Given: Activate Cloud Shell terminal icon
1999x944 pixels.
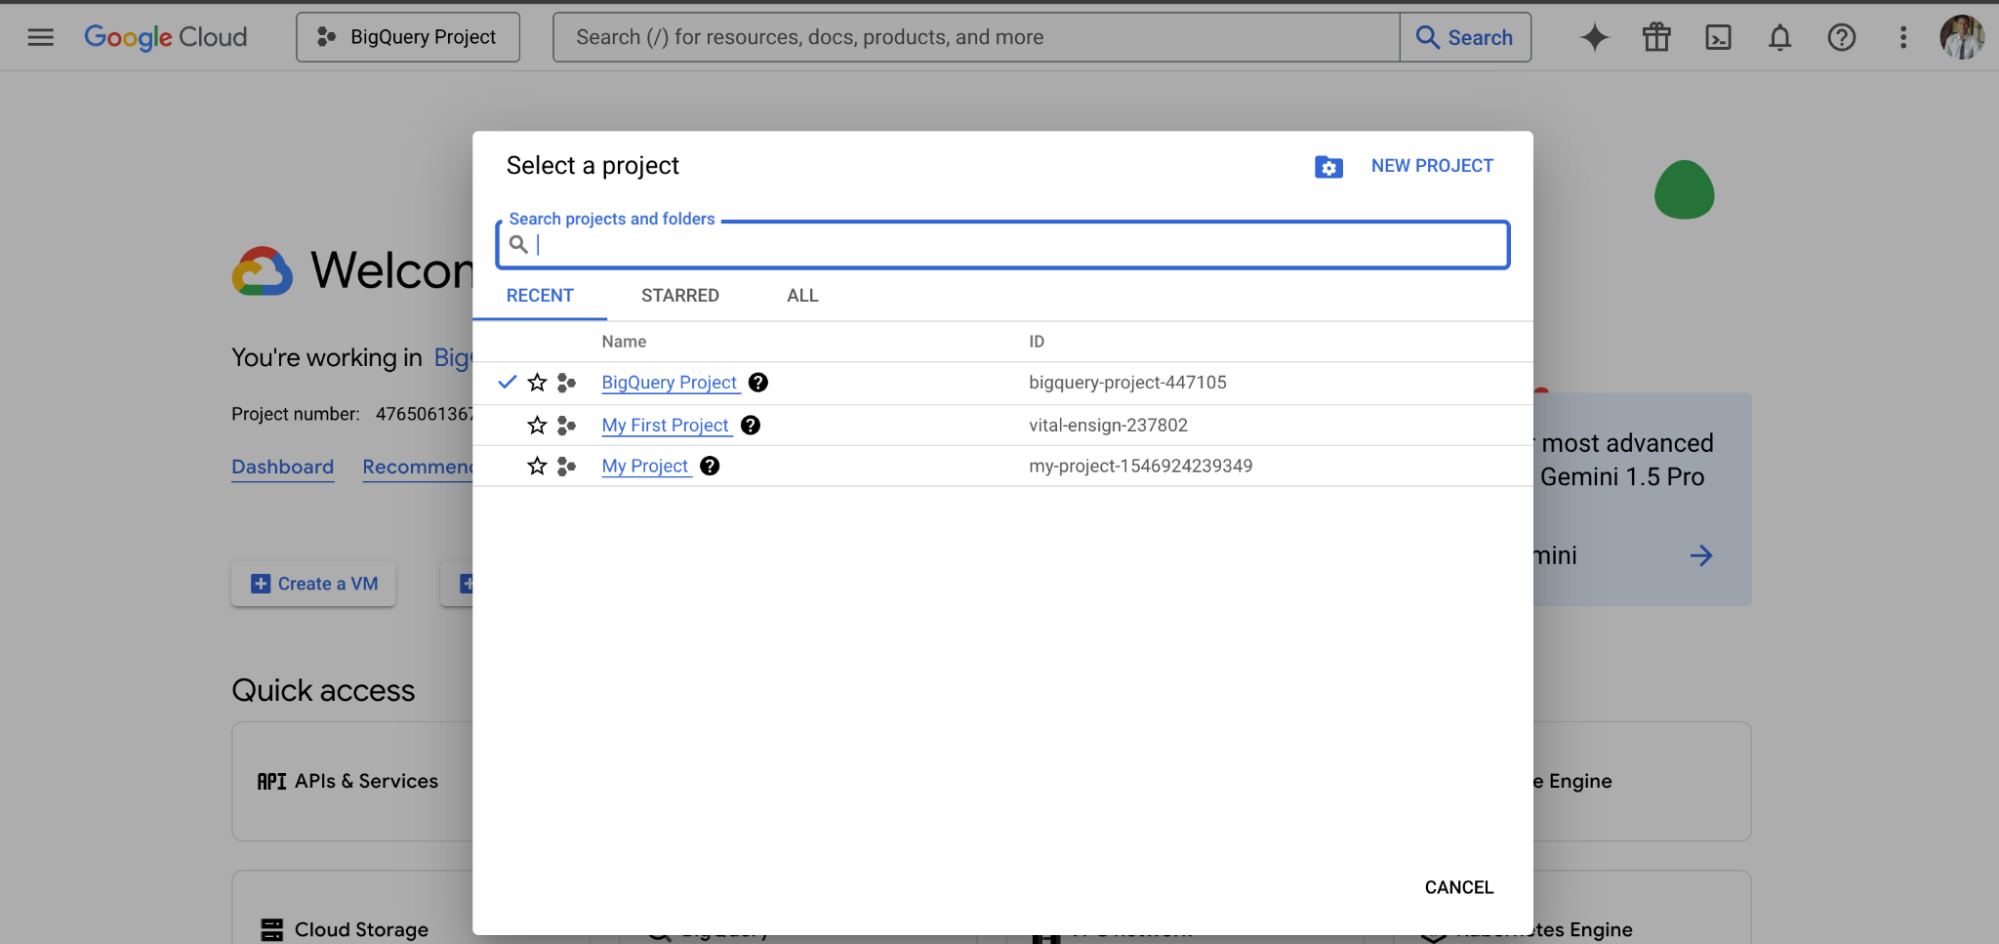Looking at the screenshot, I should tap(1718, 38).
